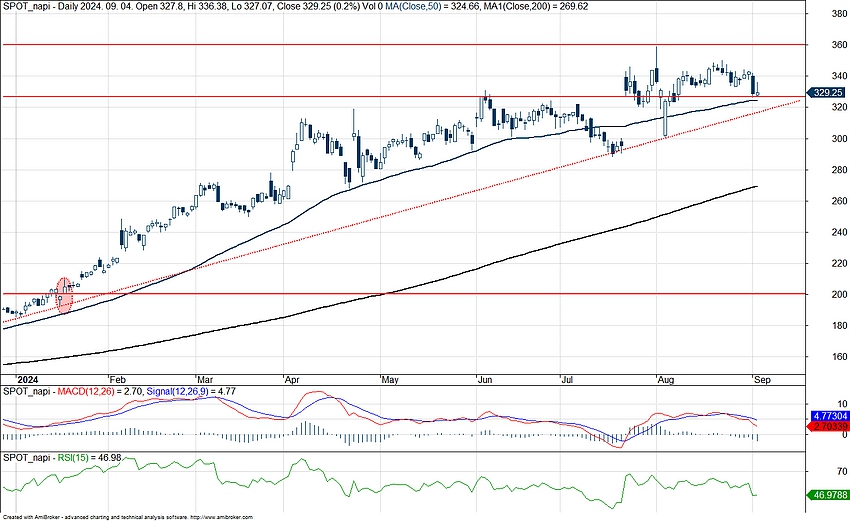Click the 200 level on the price axis
The width and height of the screenshot is (850, 521).
pyautogui.click(x=824, y=294)
